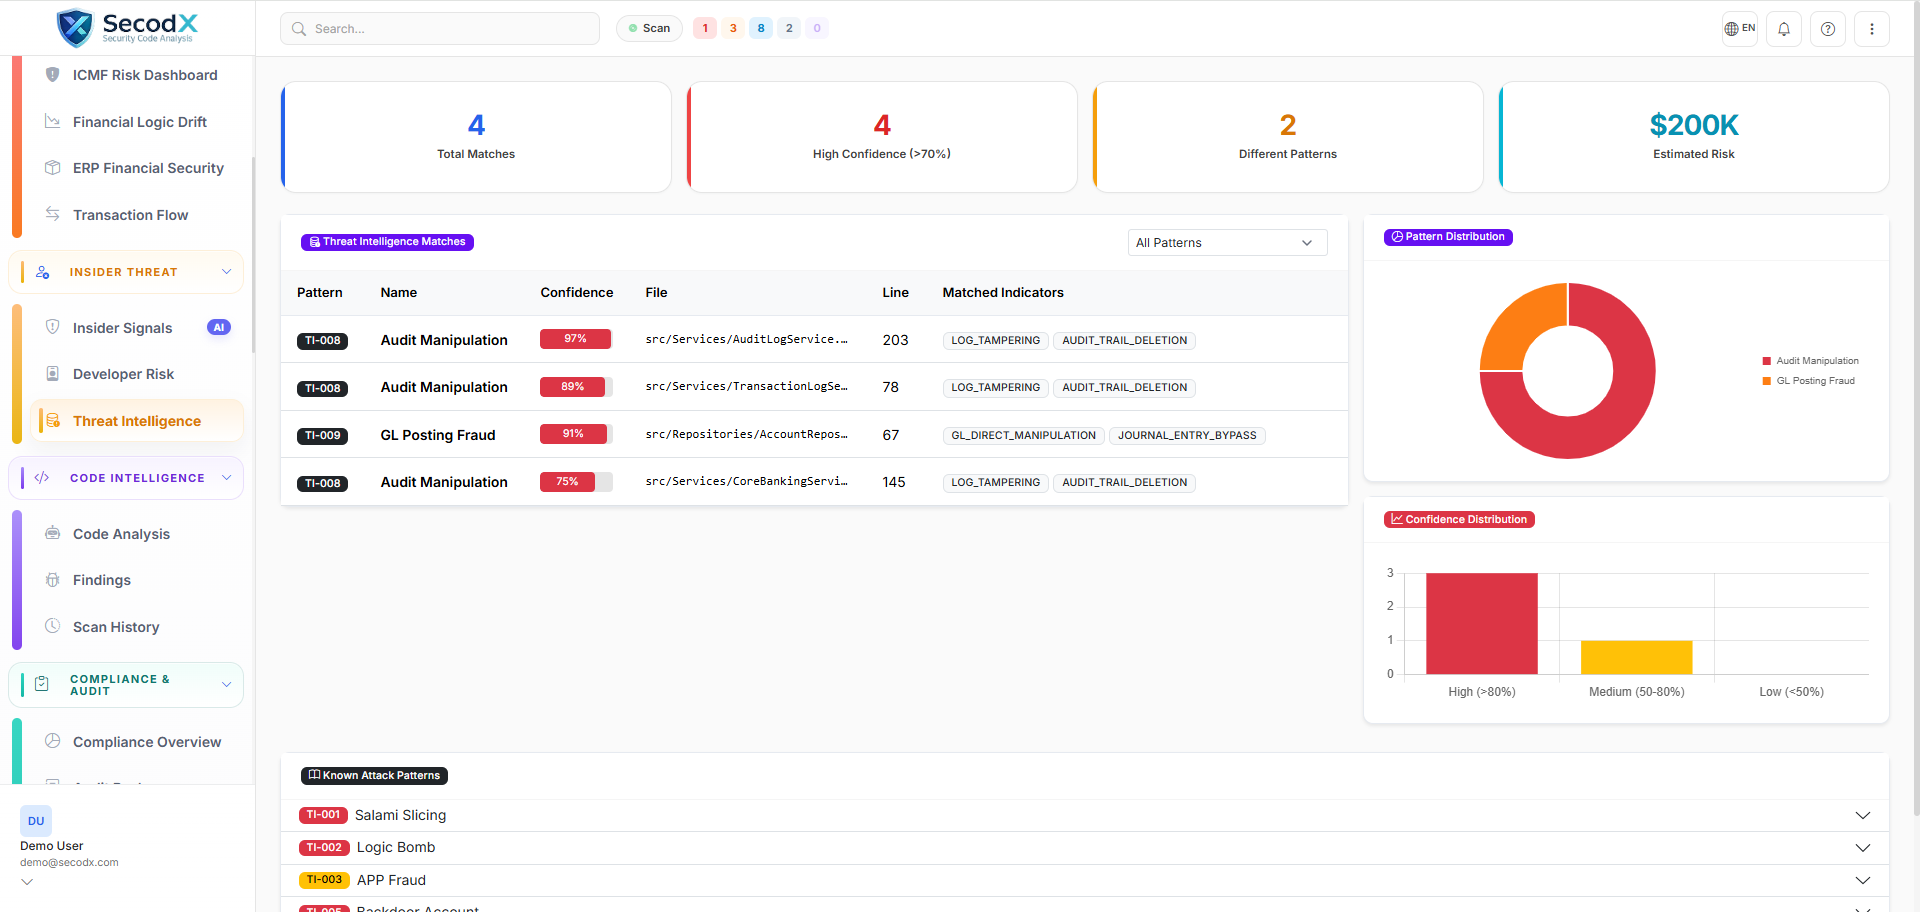Open the help question mark icon

click(1828, 29)
